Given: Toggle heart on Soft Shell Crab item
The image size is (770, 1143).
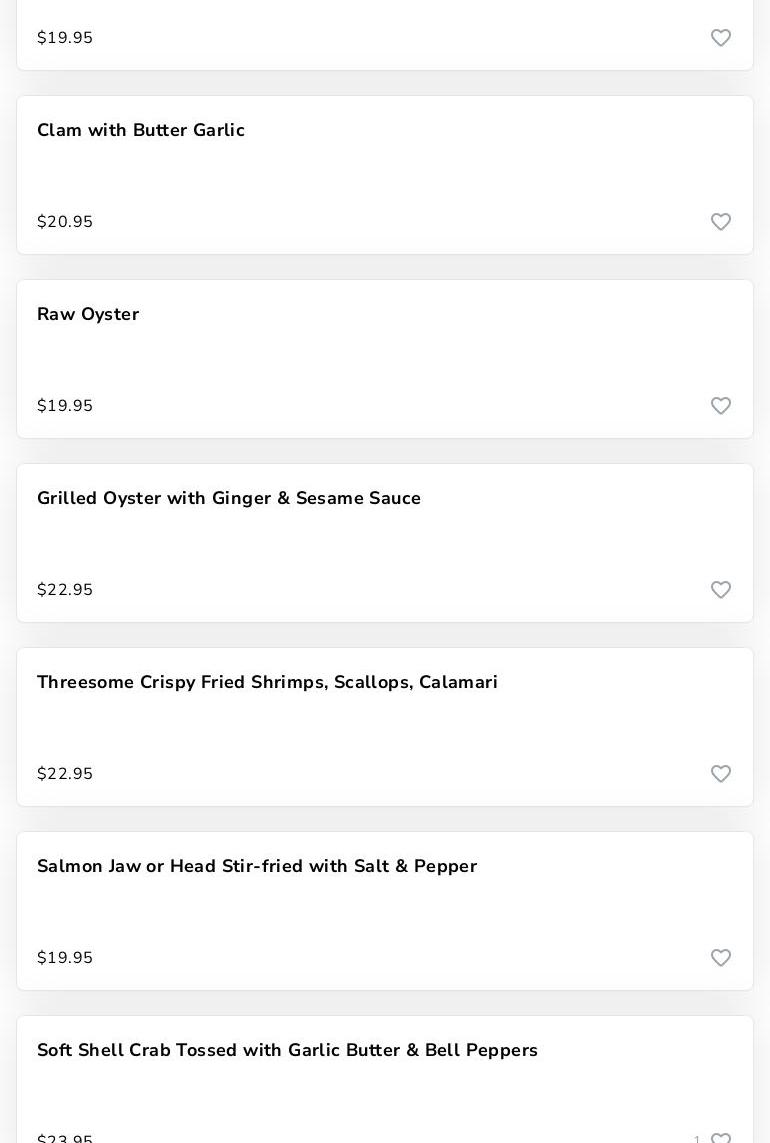Looking at the screenshot, I should (721, 1138).
